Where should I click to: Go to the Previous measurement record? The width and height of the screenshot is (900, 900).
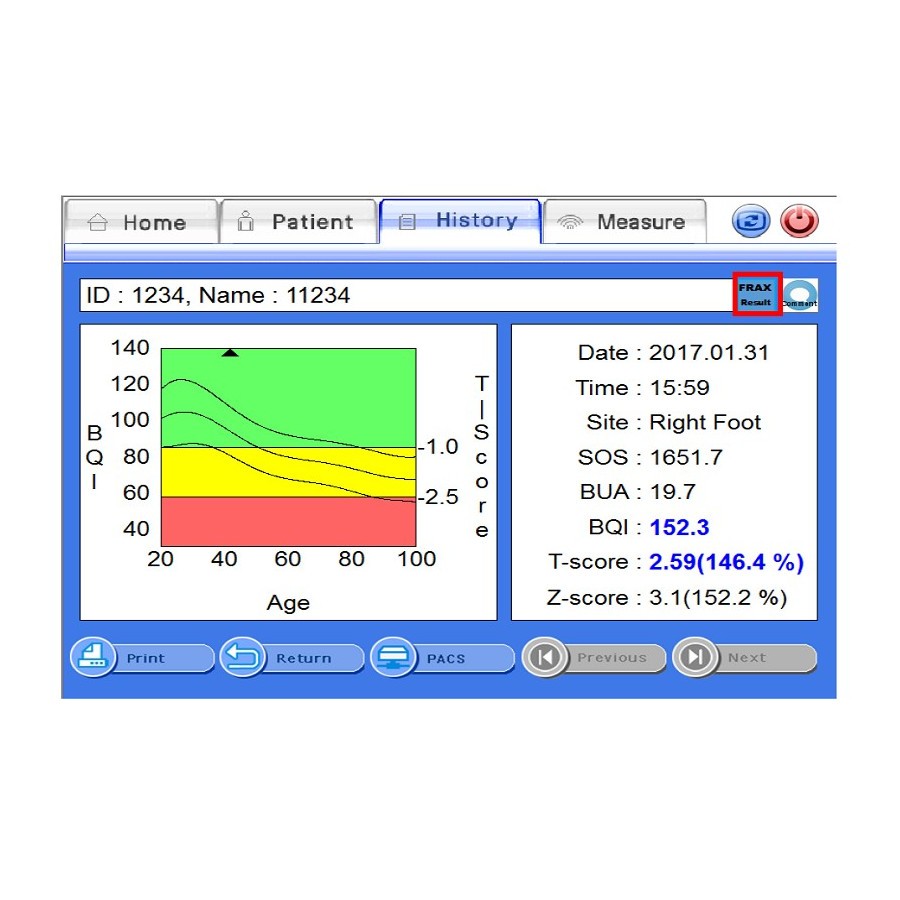[594, 658]
